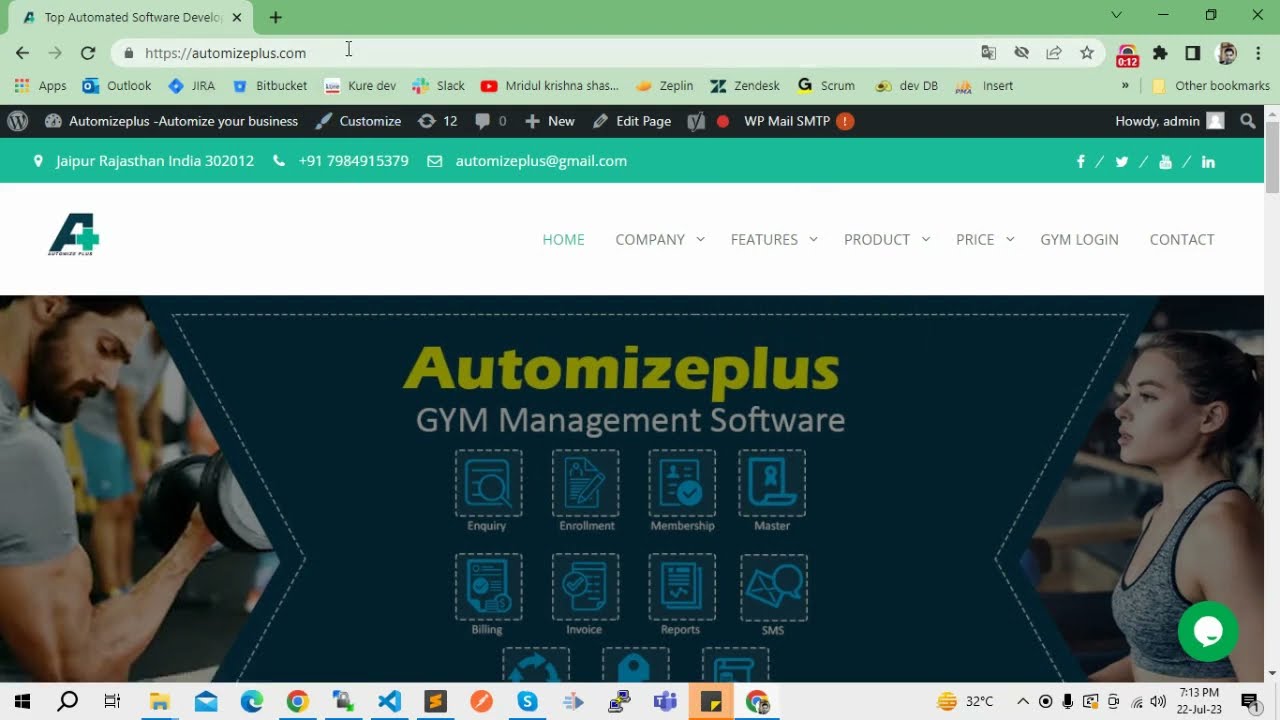Image resolution: width=1280 pixels, height=720 pixels.
Task: Go to the HOME menu item
Action: point(563,239)
